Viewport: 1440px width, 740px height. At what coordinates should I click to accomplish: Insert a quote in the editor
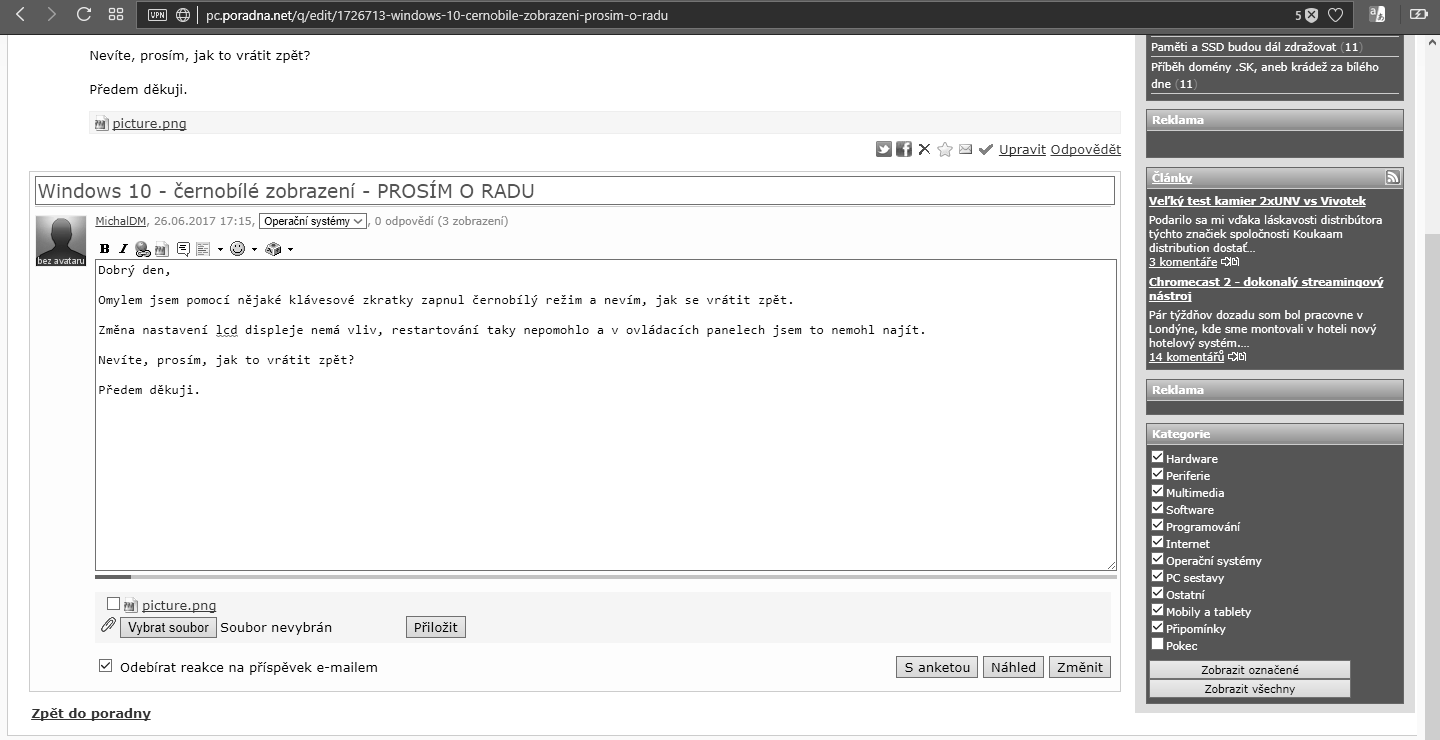(183, 249)
